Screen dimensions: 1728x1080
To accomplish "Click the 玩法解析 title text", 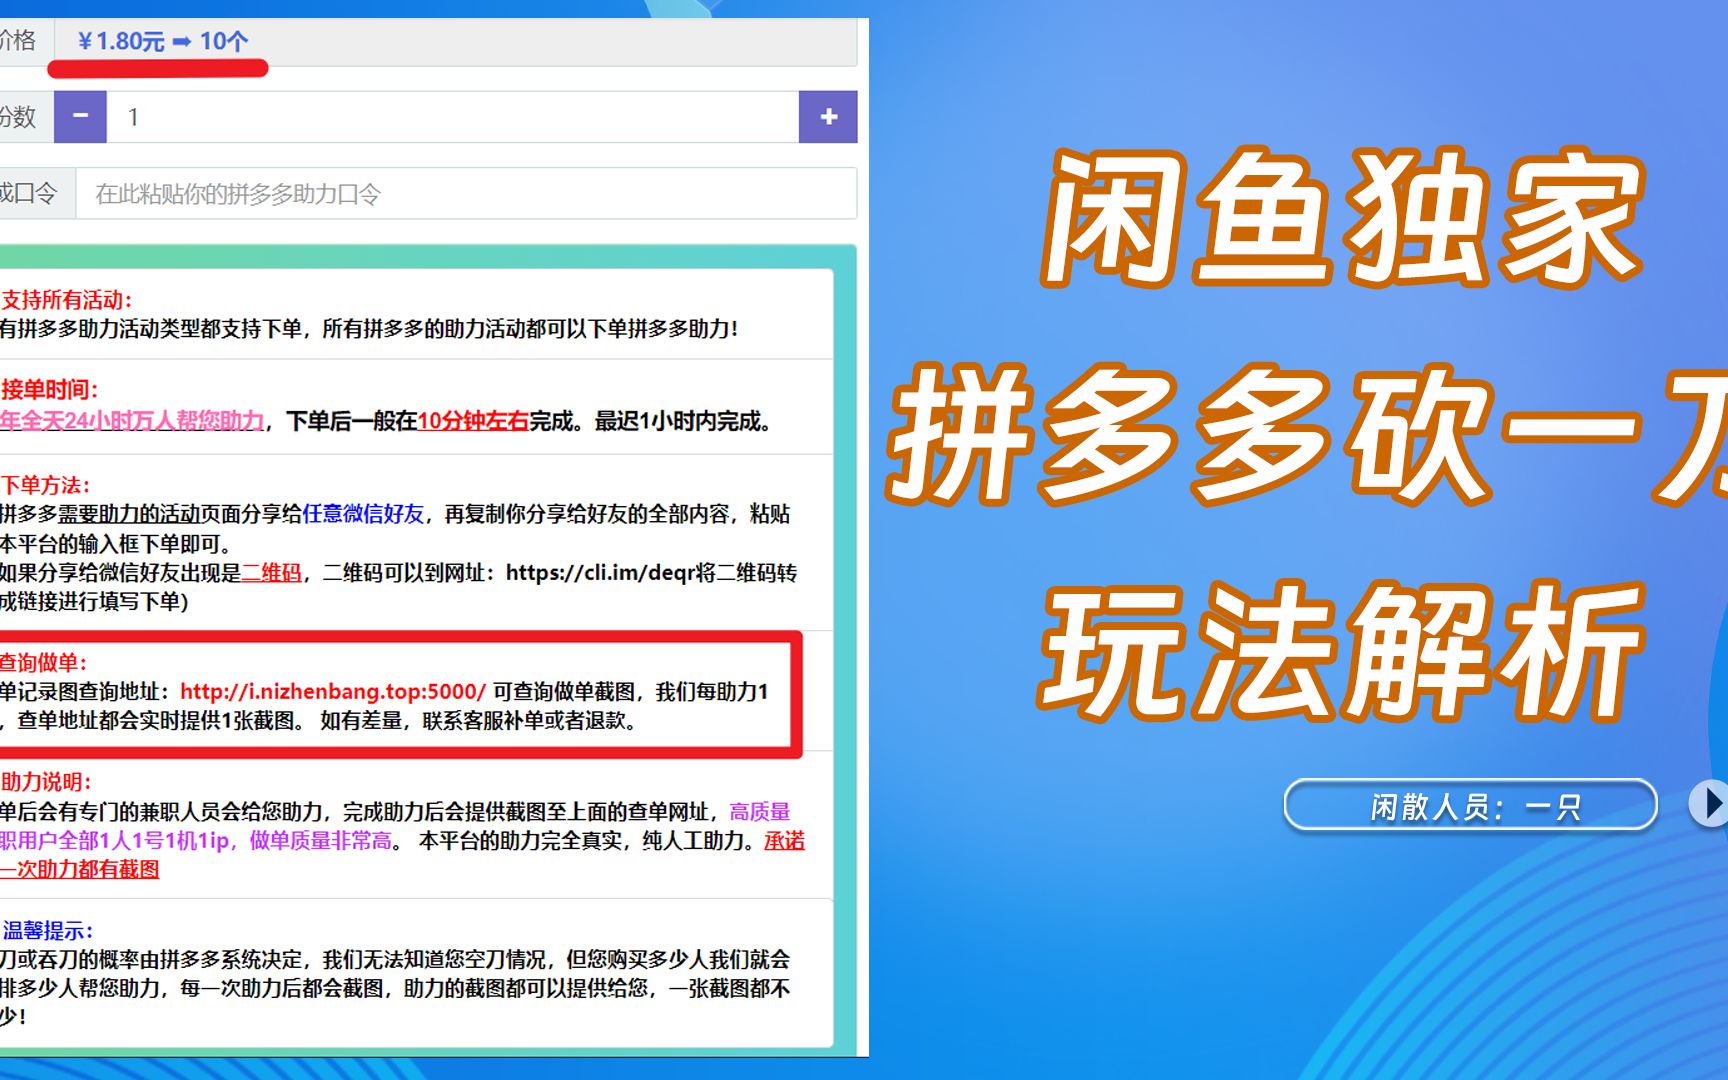I will click(x=1343, y=650).
